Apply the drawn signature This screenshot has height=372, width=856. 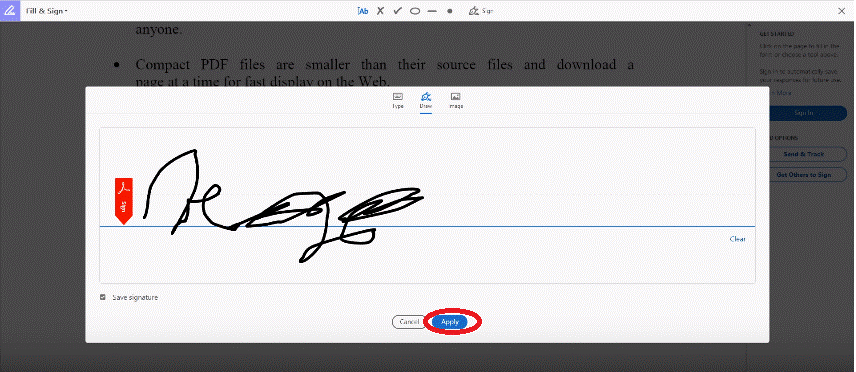pos(450,322)
